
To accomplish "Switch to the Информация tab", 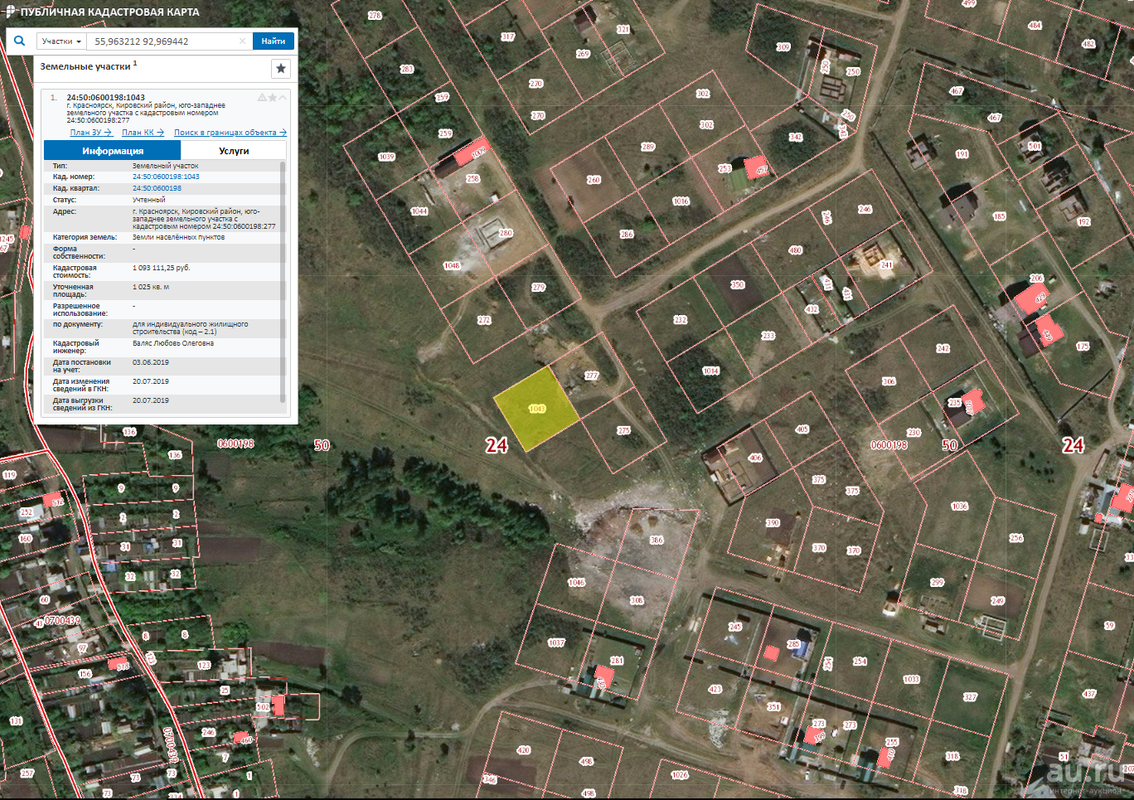I will (112, 150).
